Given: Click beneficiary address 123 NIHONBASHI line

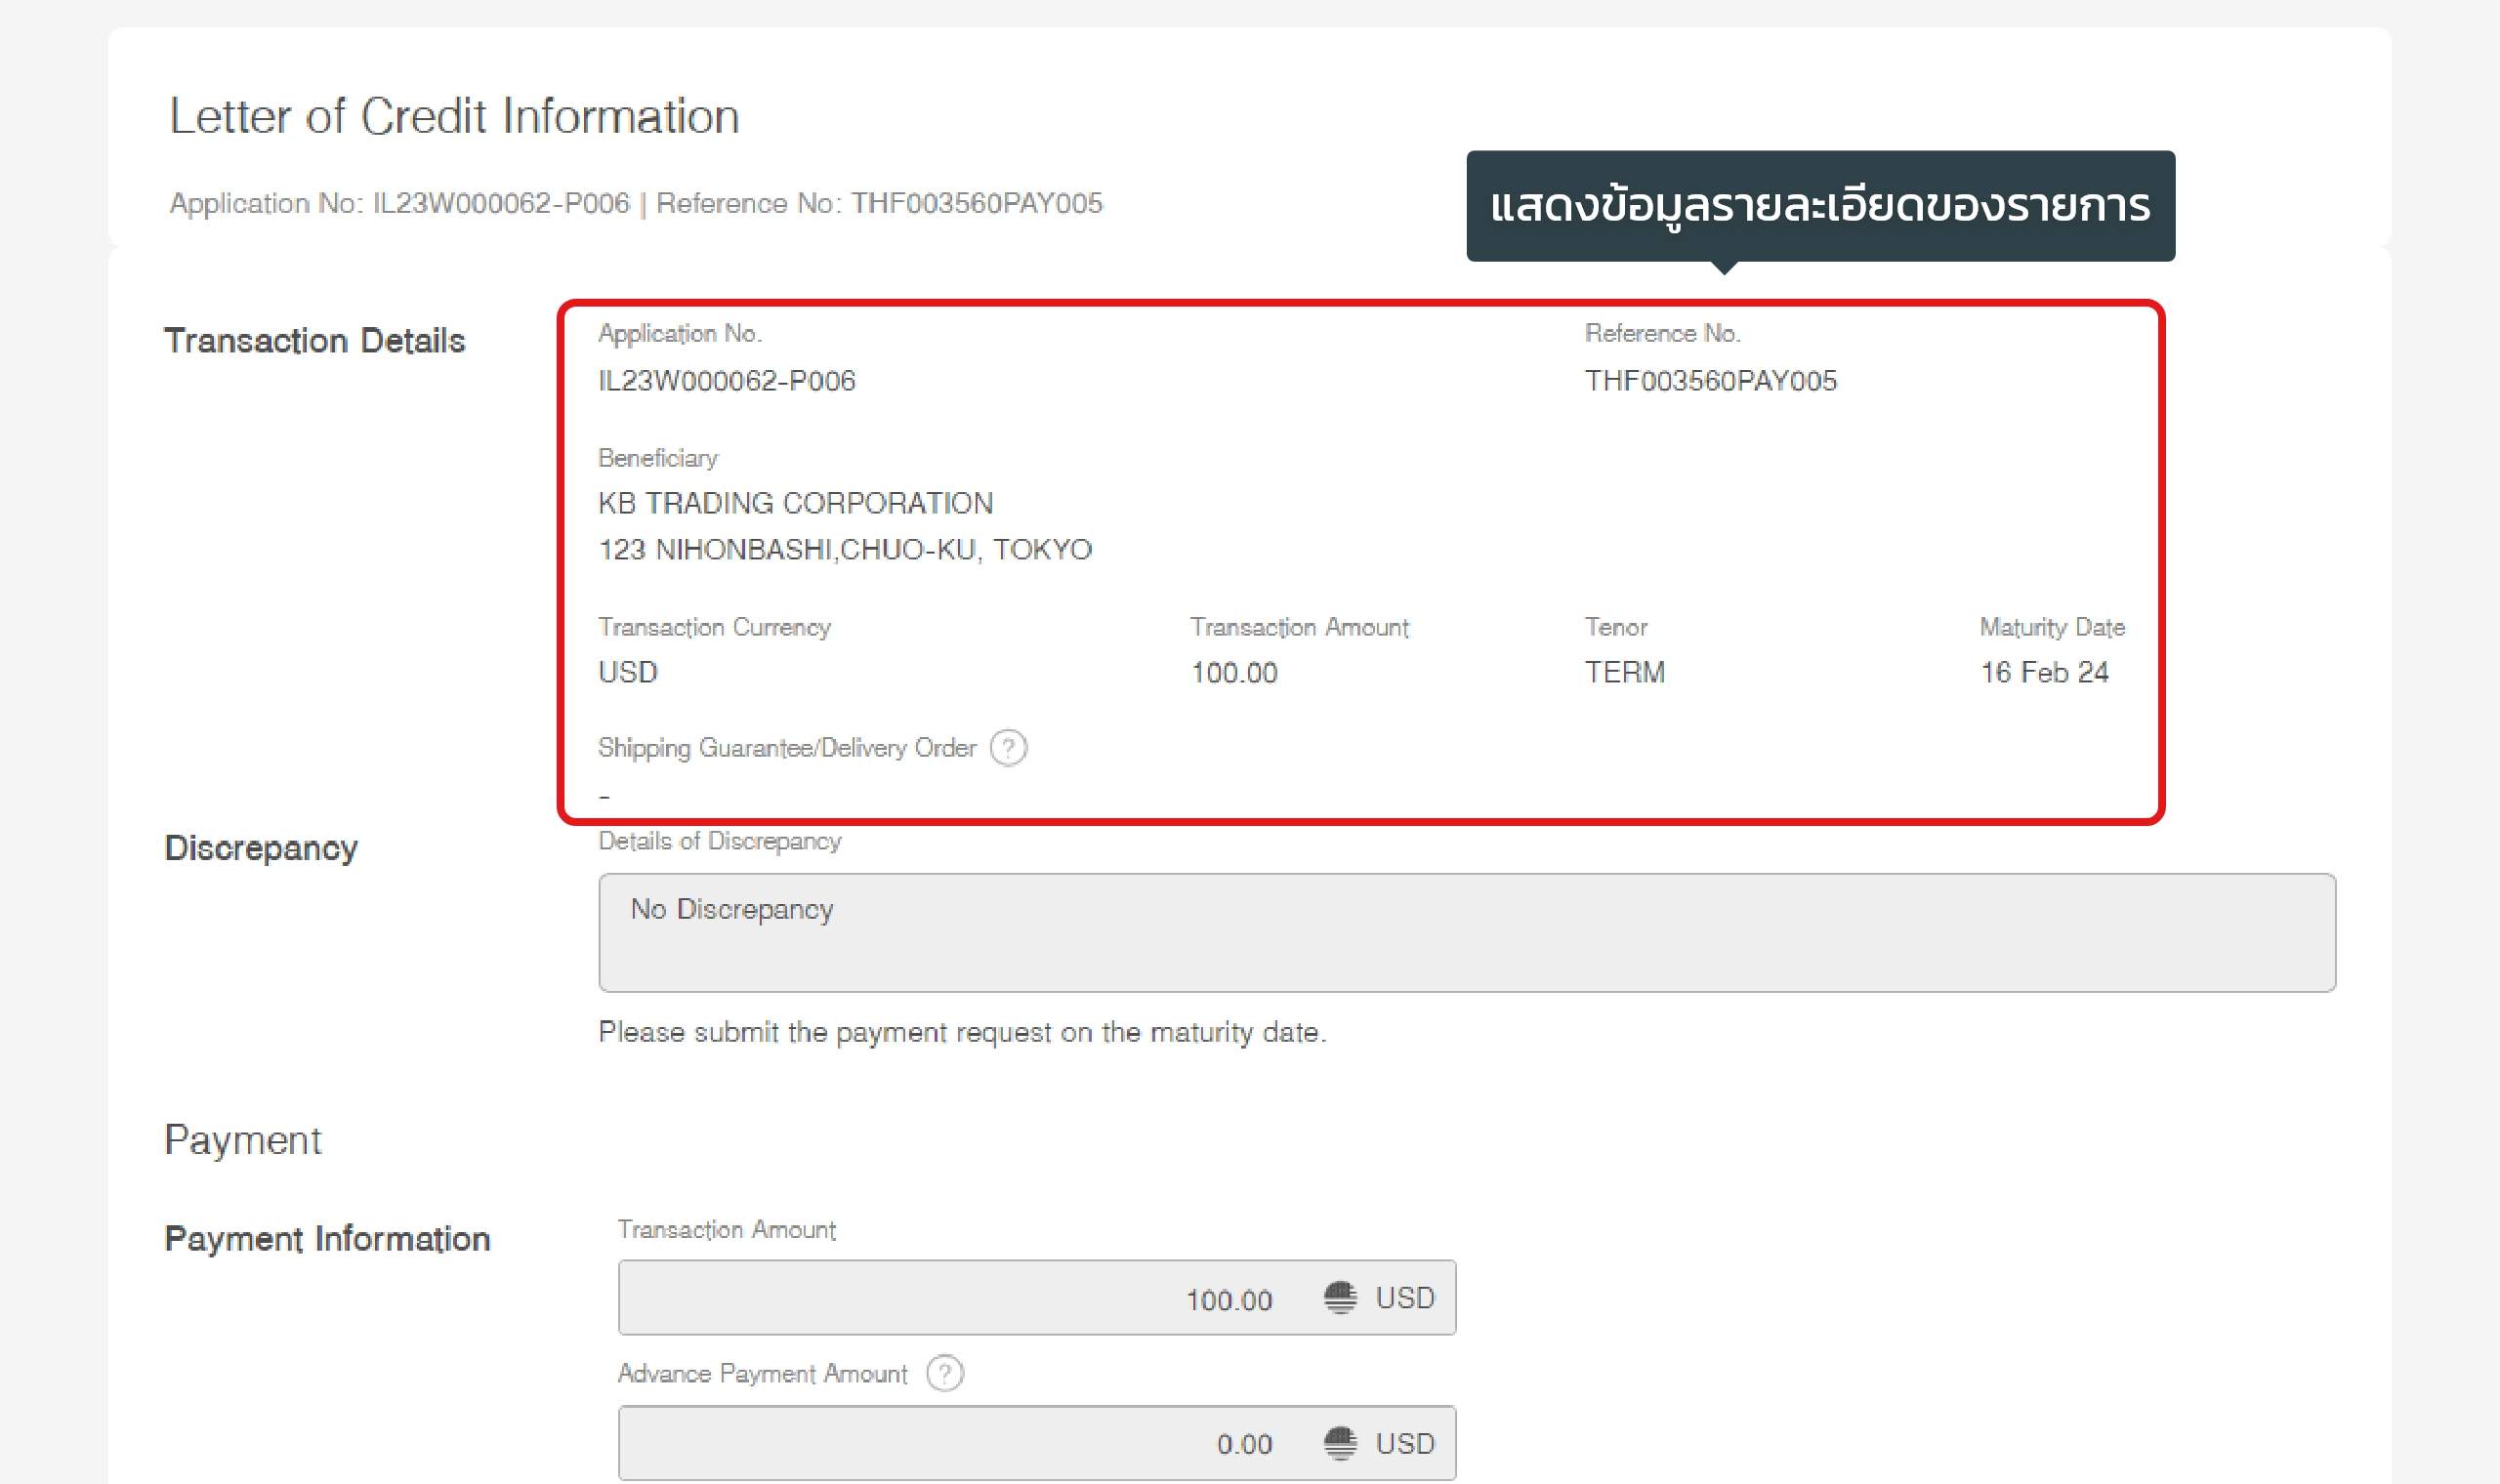Looking at the screenshot, I should [x=845, y=550].
